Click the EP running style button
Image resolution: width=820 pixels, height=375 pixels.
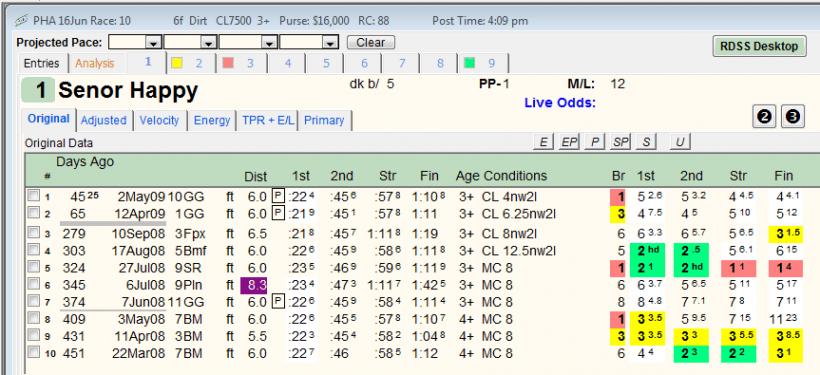568,142
